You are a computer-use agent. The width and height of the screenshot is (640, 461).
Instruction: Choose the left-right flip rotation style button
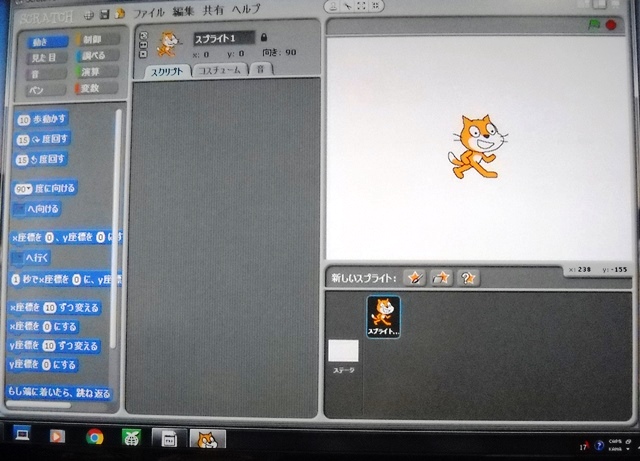coord(143,45)
